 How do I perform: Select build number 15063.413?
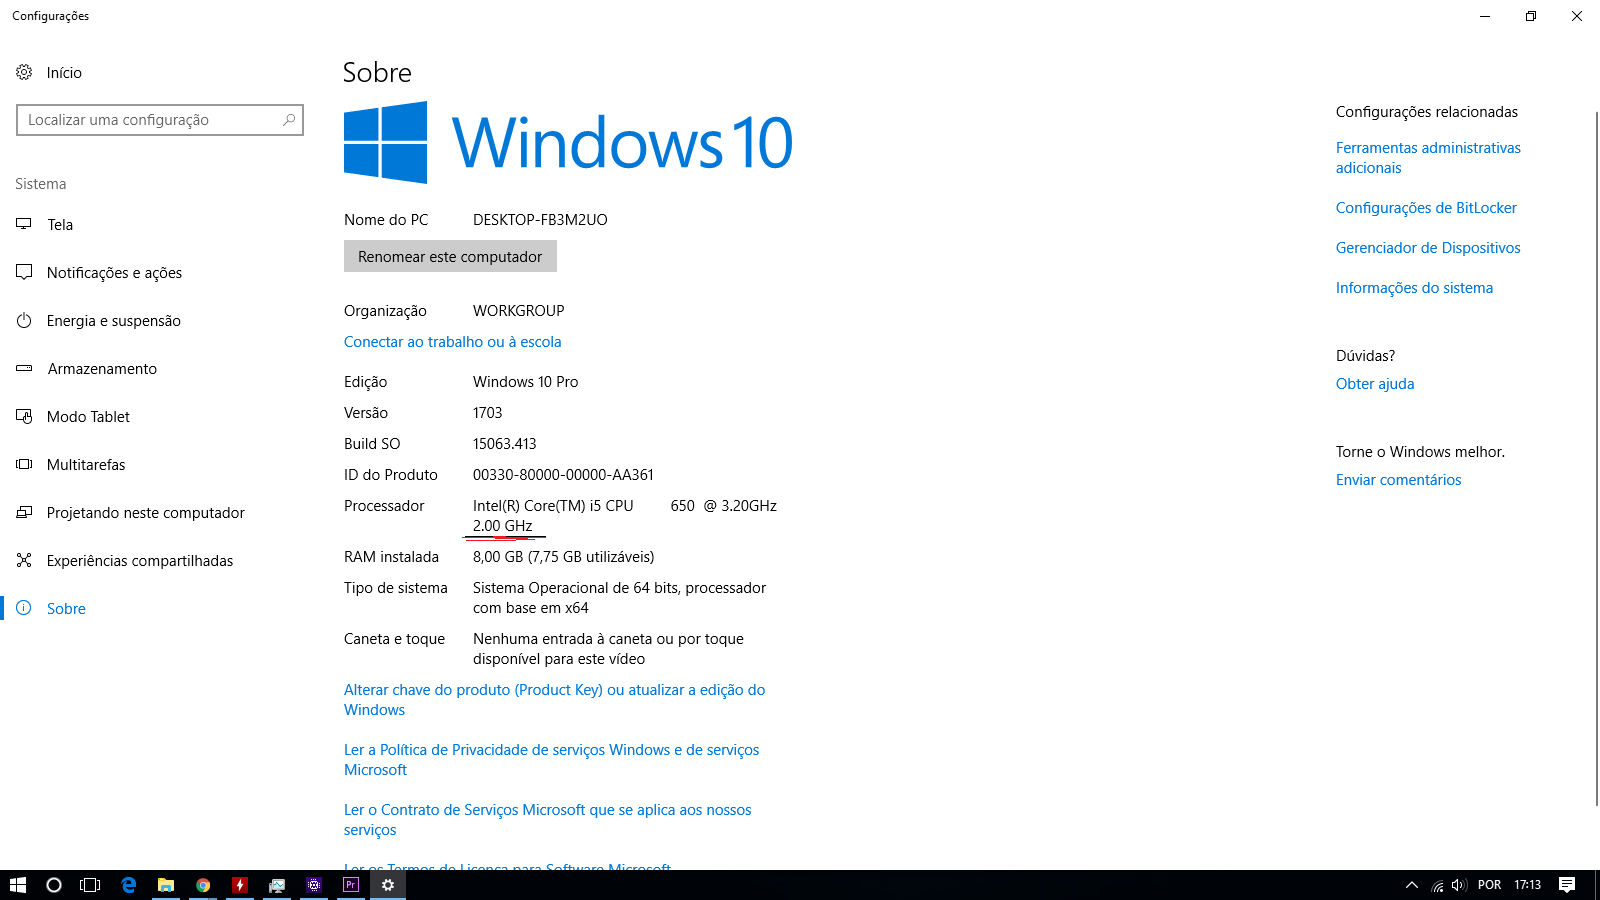coord(504,444)
